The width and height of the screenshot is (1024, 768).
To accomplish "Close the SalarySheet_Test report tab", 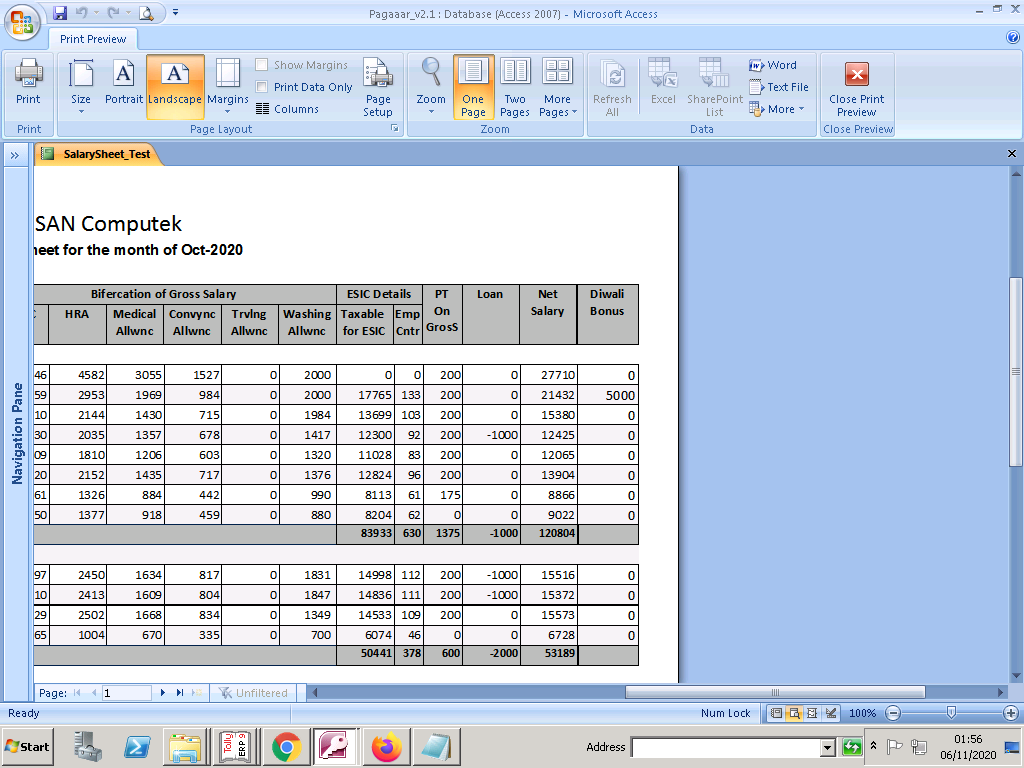I will 1012,153.
